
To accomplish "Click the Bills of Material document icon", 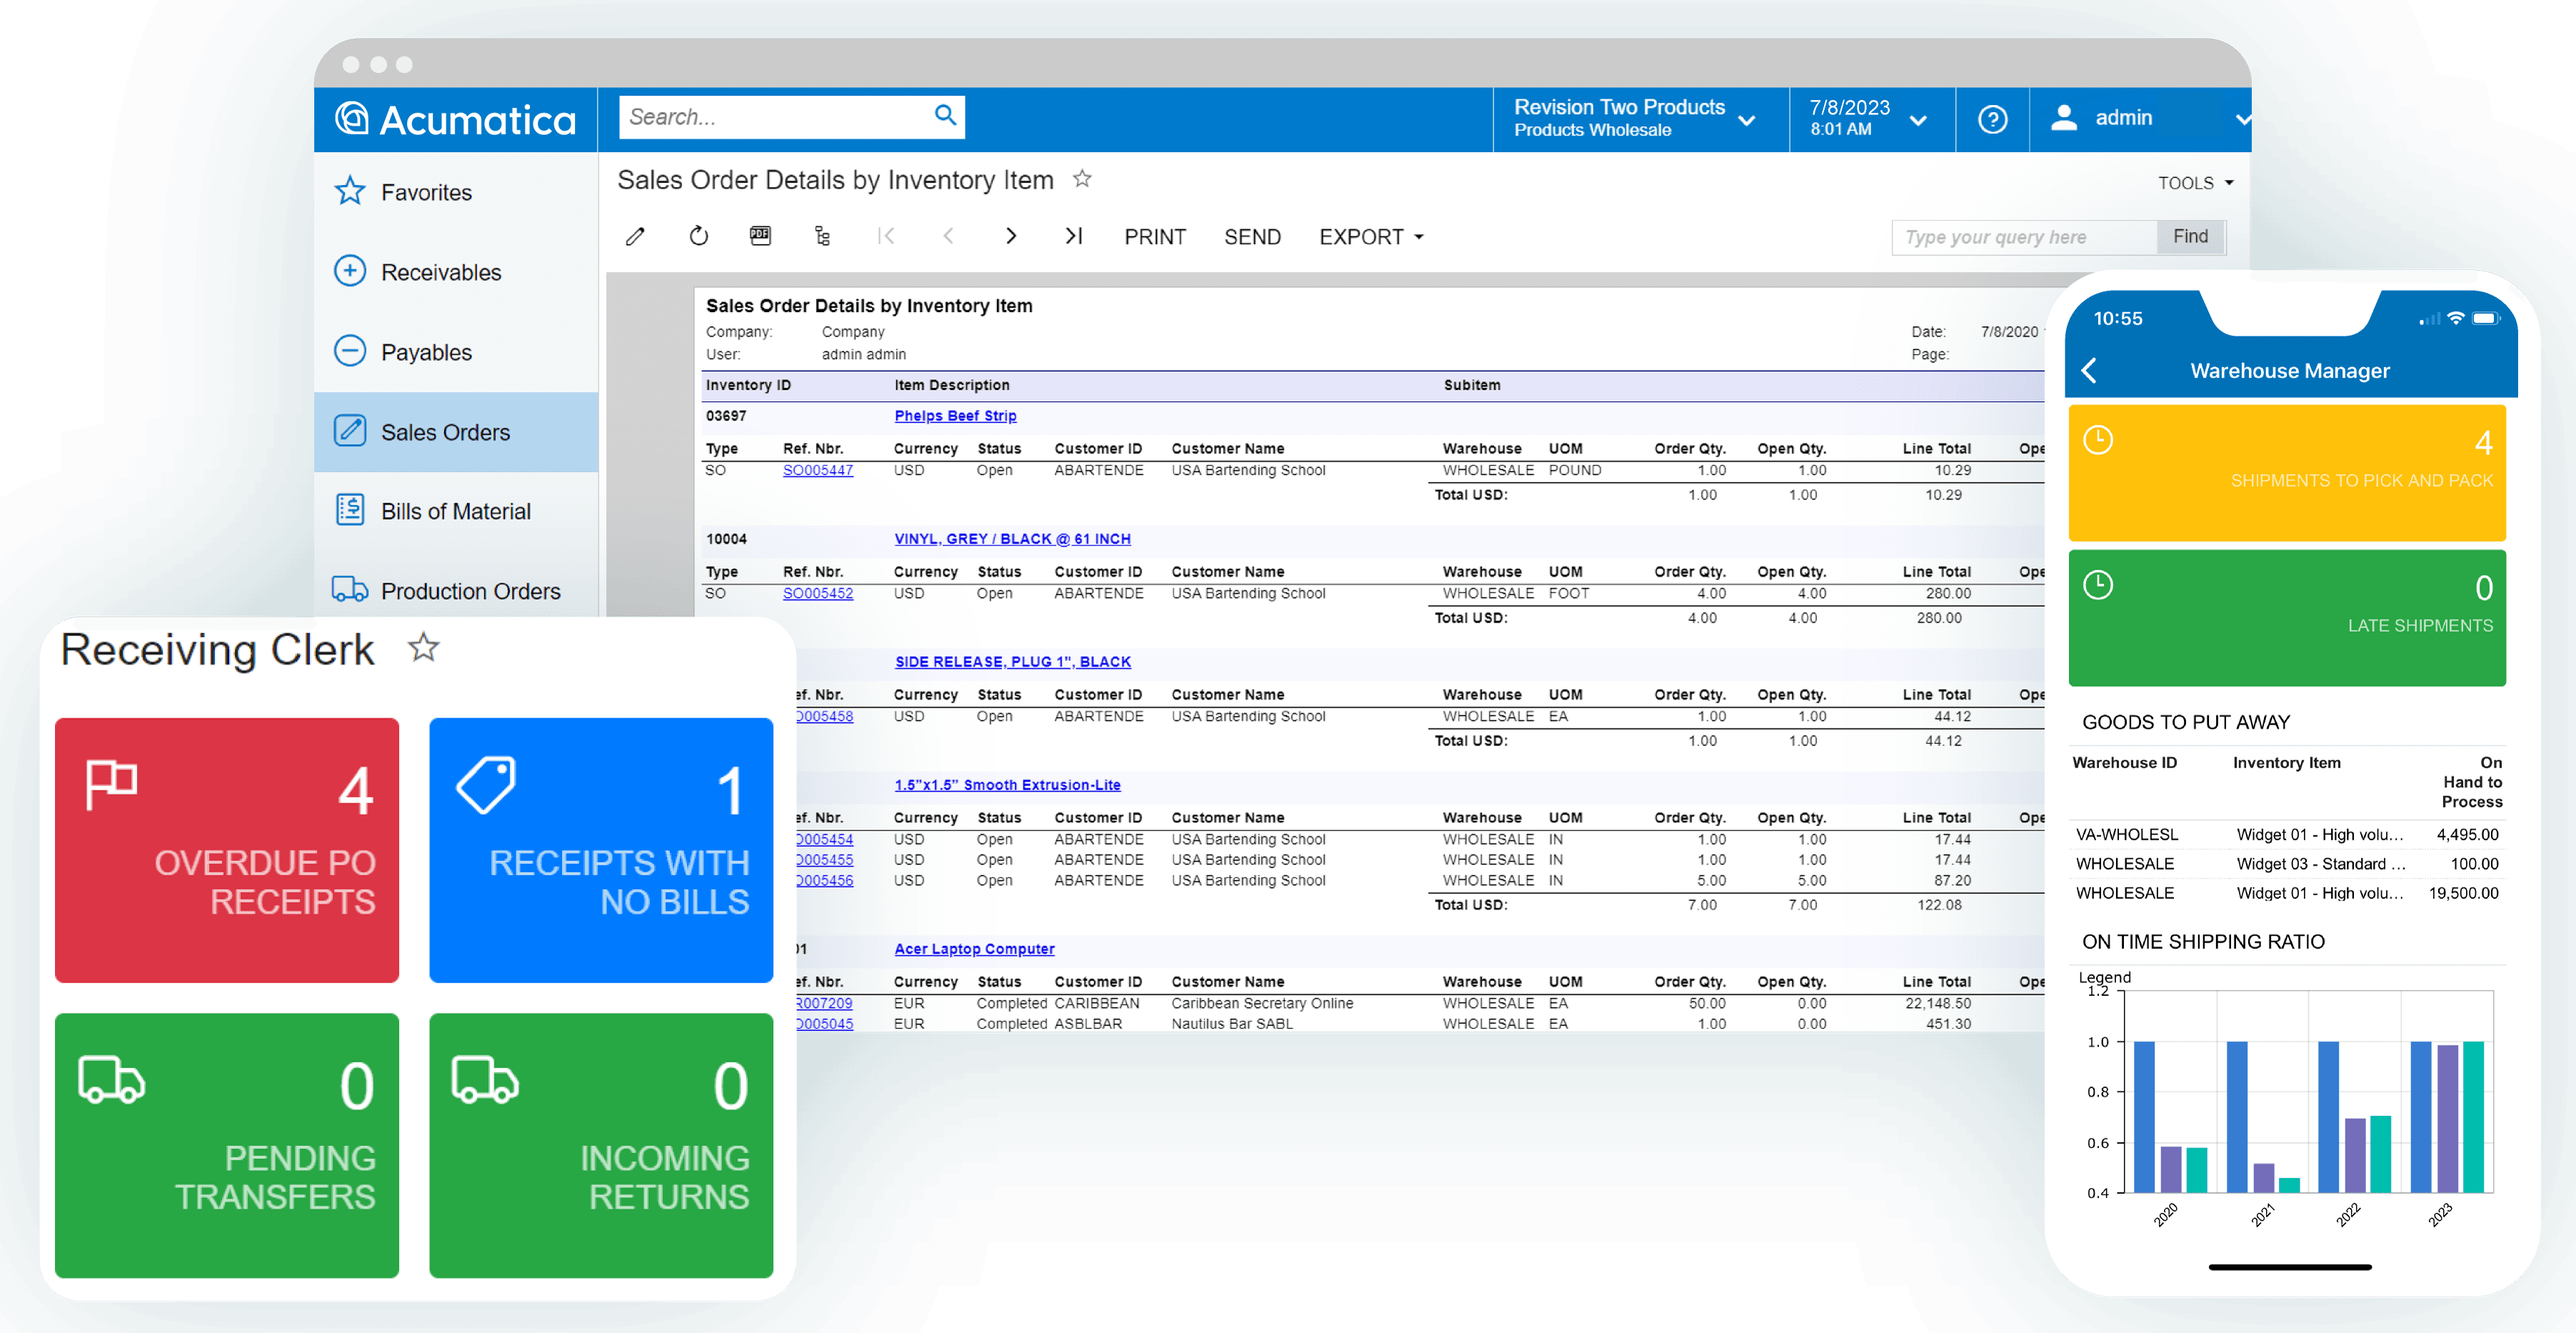I will click(x=350, y=510).
